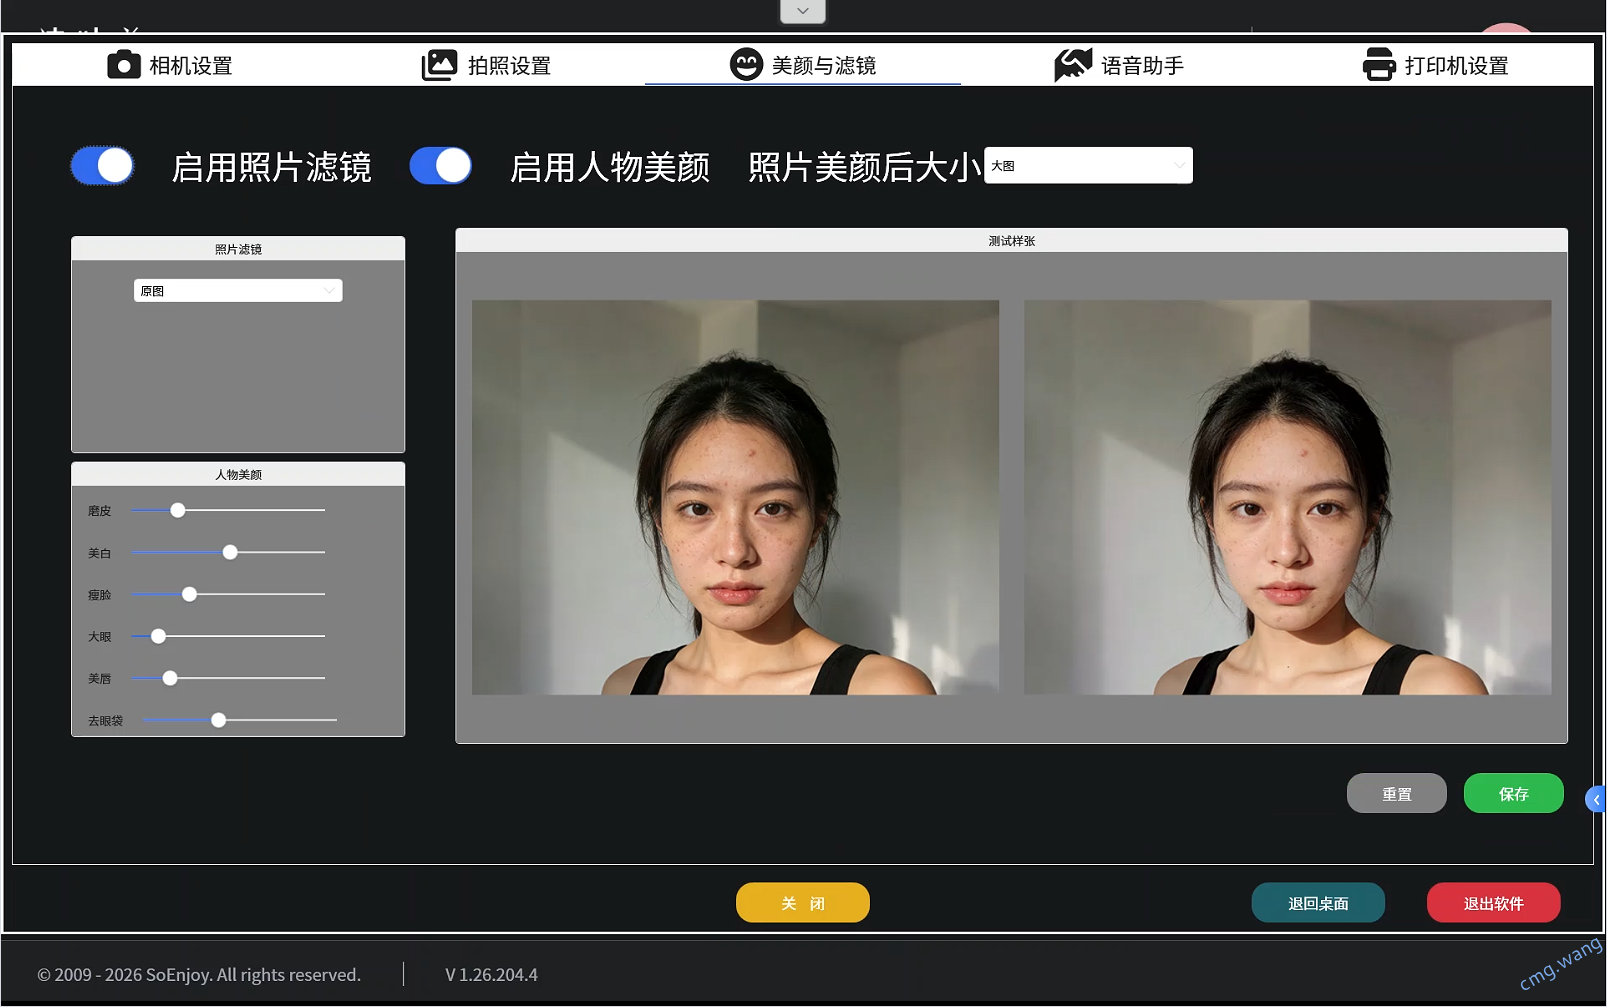
Task: Click the gray 重置 button
Action: point(1396,794)
